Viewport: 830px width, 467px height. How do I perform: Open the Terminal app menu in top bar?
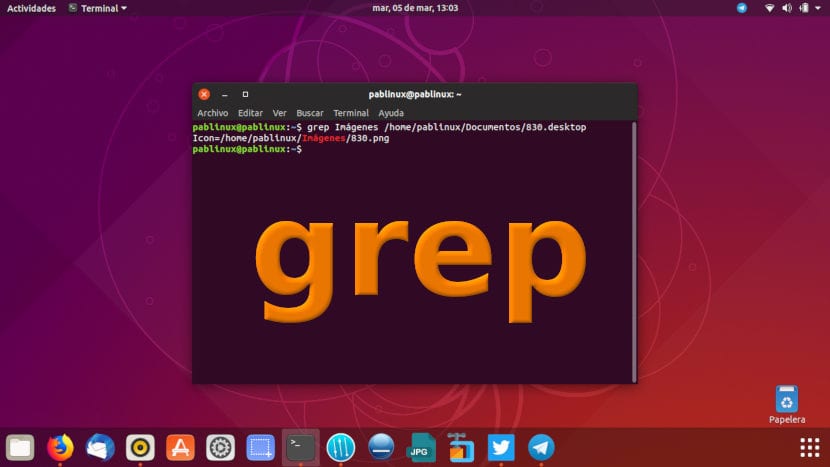click(98, 8)
